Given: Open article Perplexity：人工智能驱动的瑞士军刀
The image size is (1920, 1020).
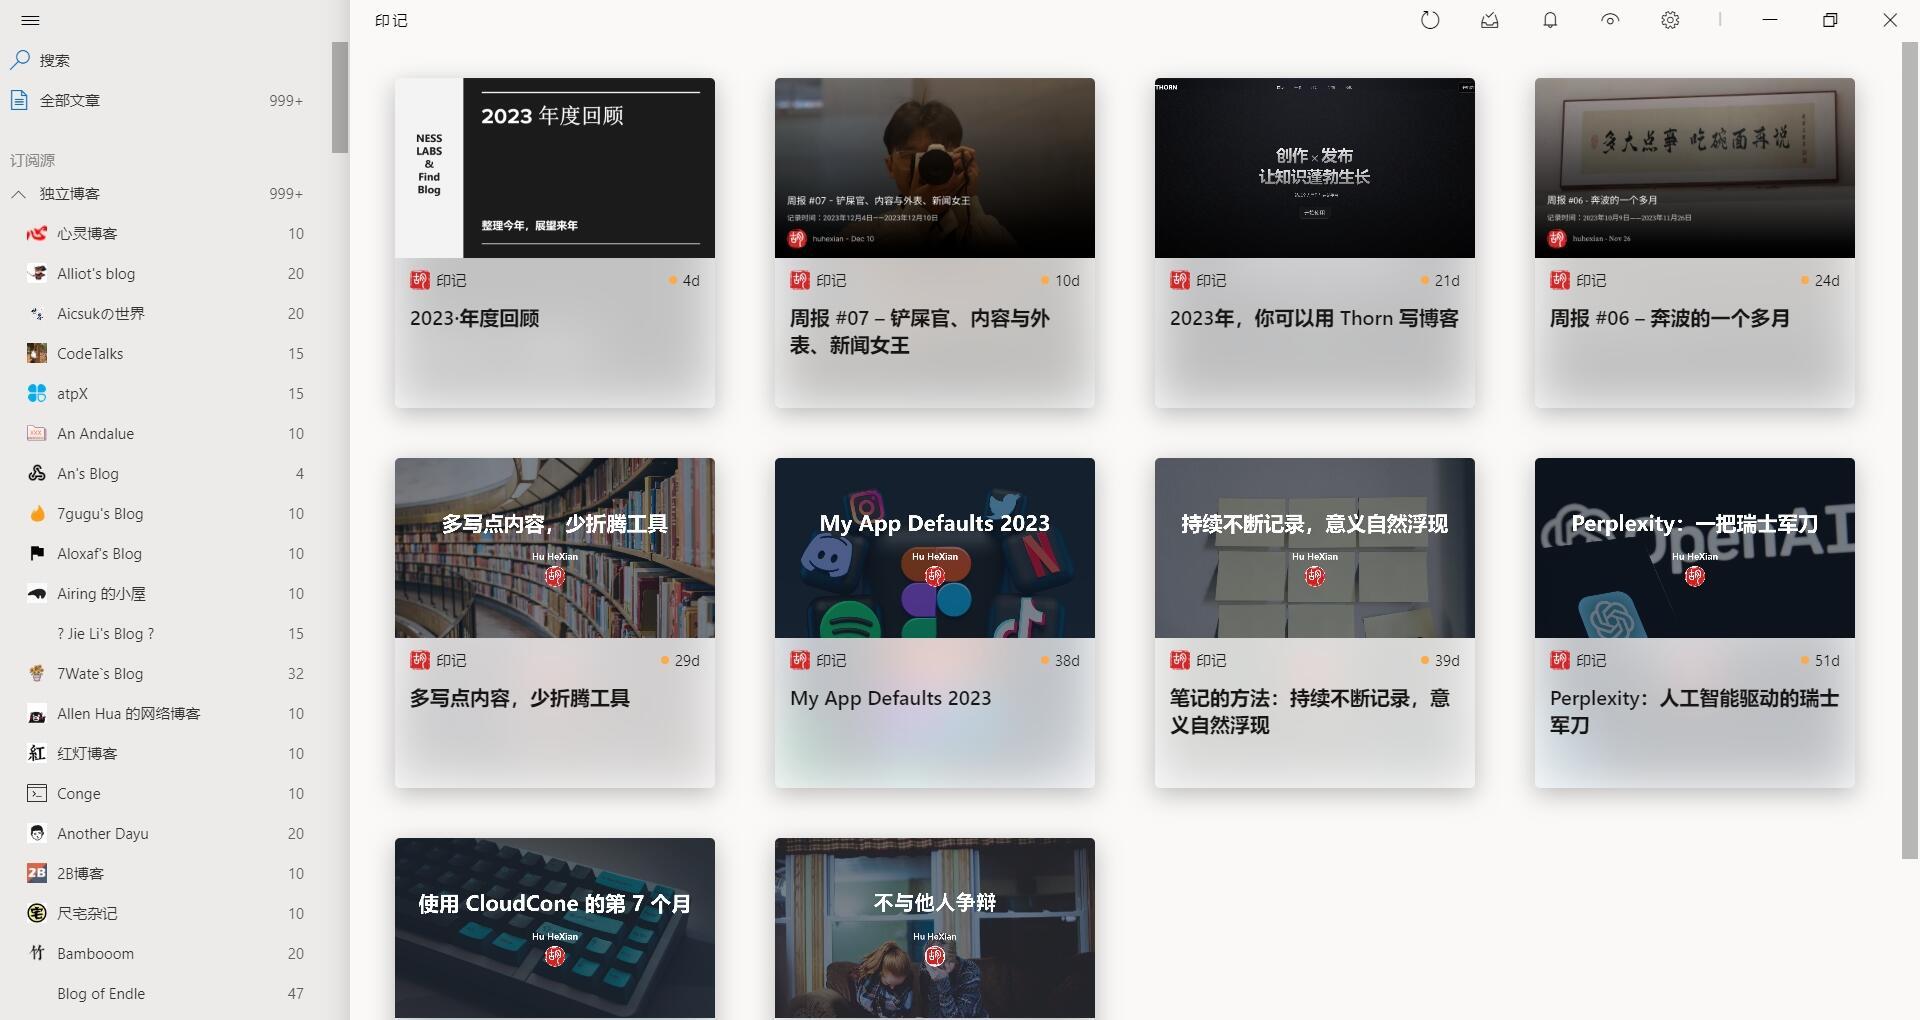Looking at the screenshot, I should click(1694, 711).
